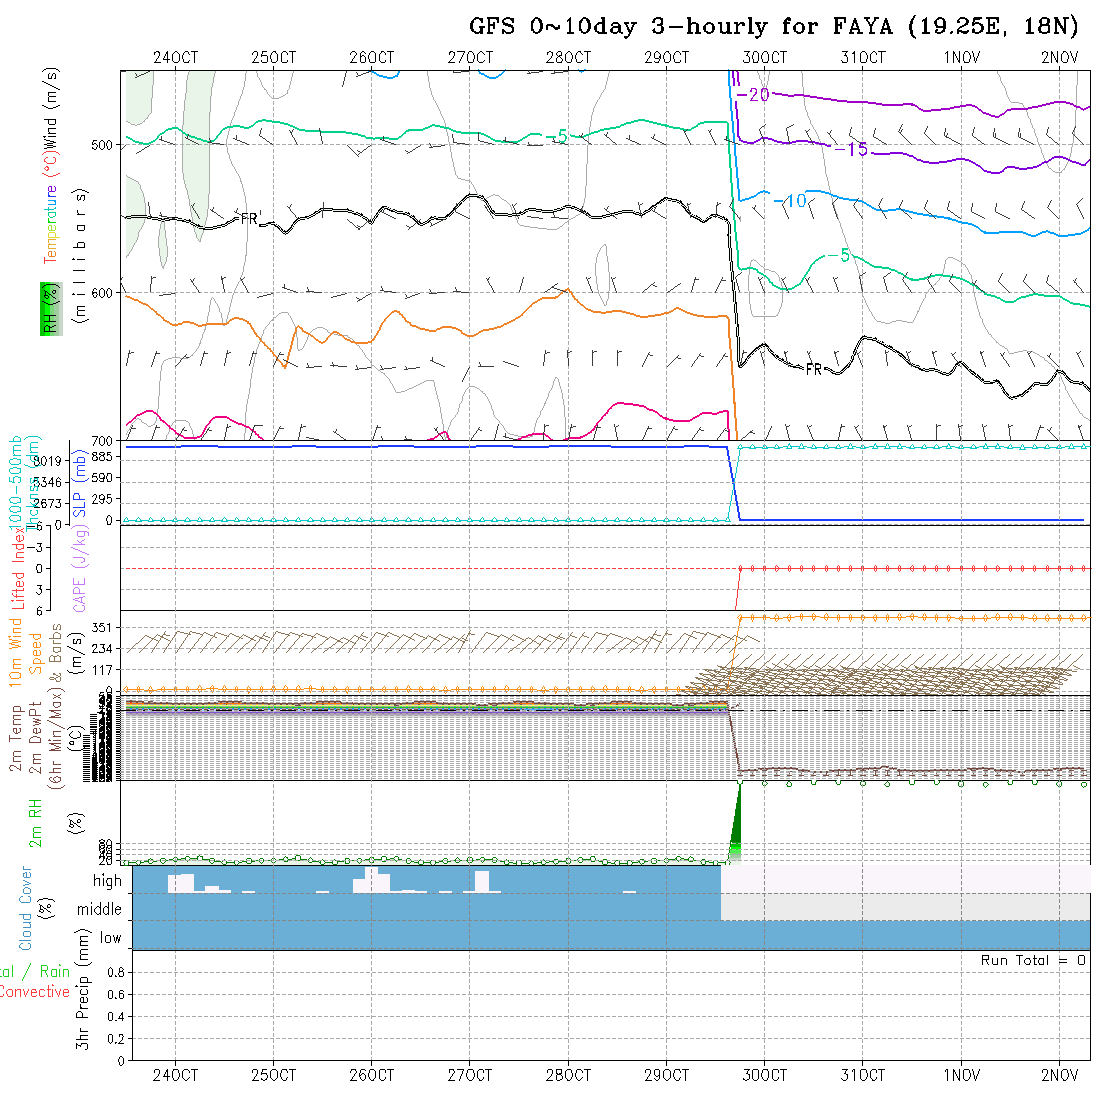This screenshot has height=1100, width=1100.
Task: Select the 0.8 precipitation tick value
Action: click(116, 972)
